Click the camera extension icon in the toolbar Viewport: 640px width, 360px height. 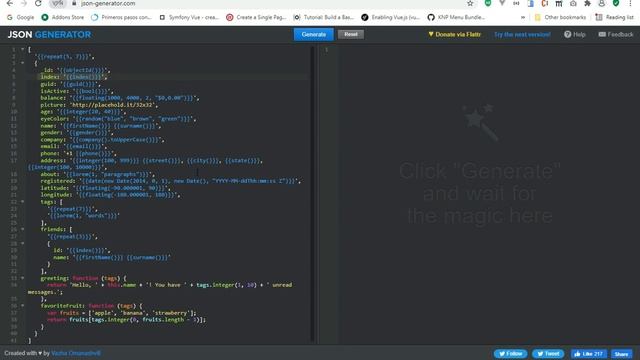tap(573, 3)
